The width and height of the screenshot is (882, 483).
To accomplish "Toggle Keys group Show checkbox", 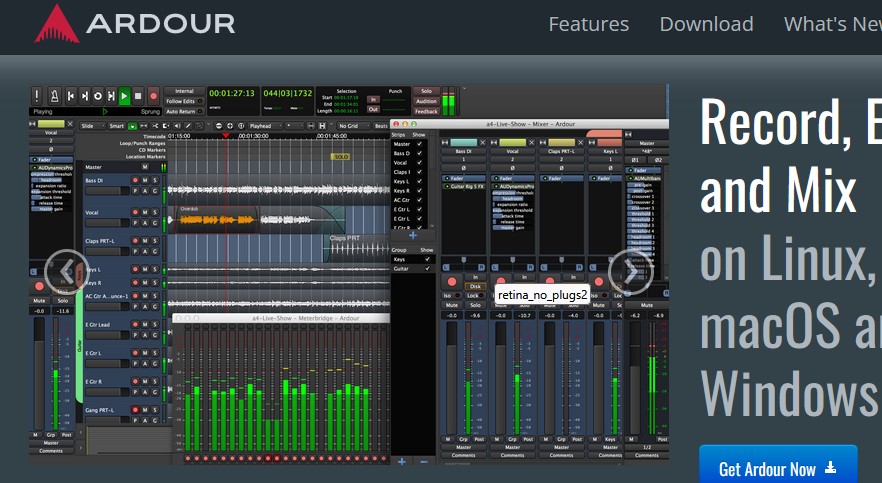I will [x=428, y=259].
